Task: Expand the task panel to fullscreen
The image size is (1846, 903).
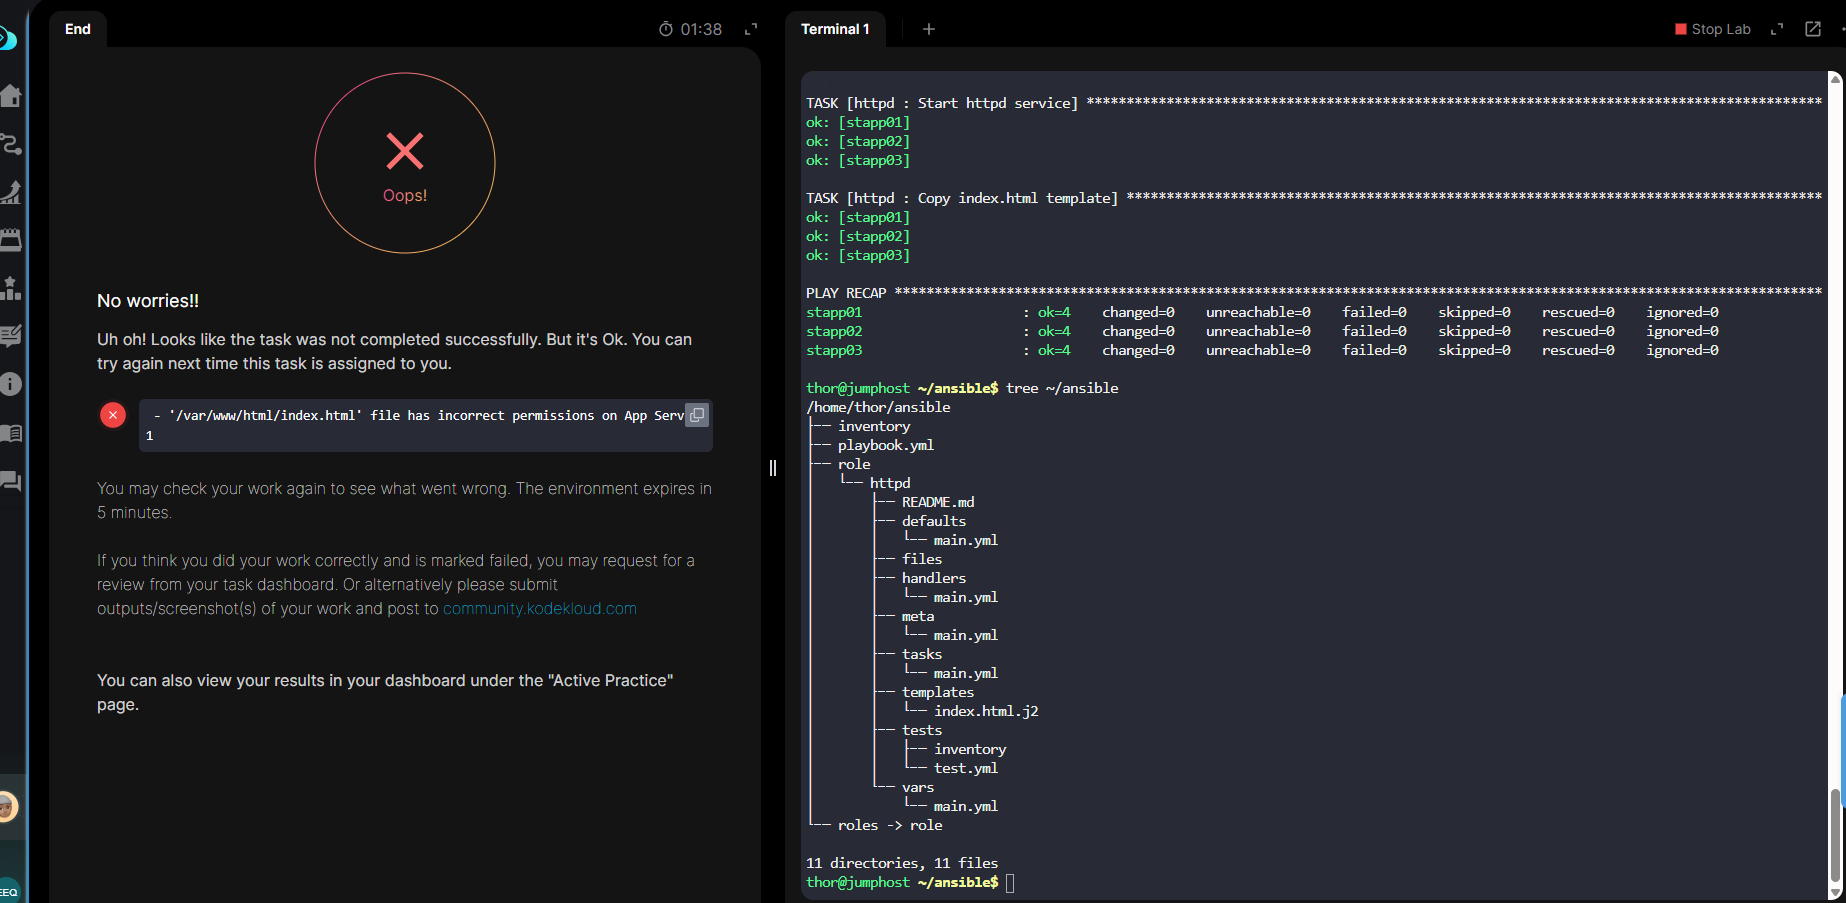Action: [x=751, y=29]
